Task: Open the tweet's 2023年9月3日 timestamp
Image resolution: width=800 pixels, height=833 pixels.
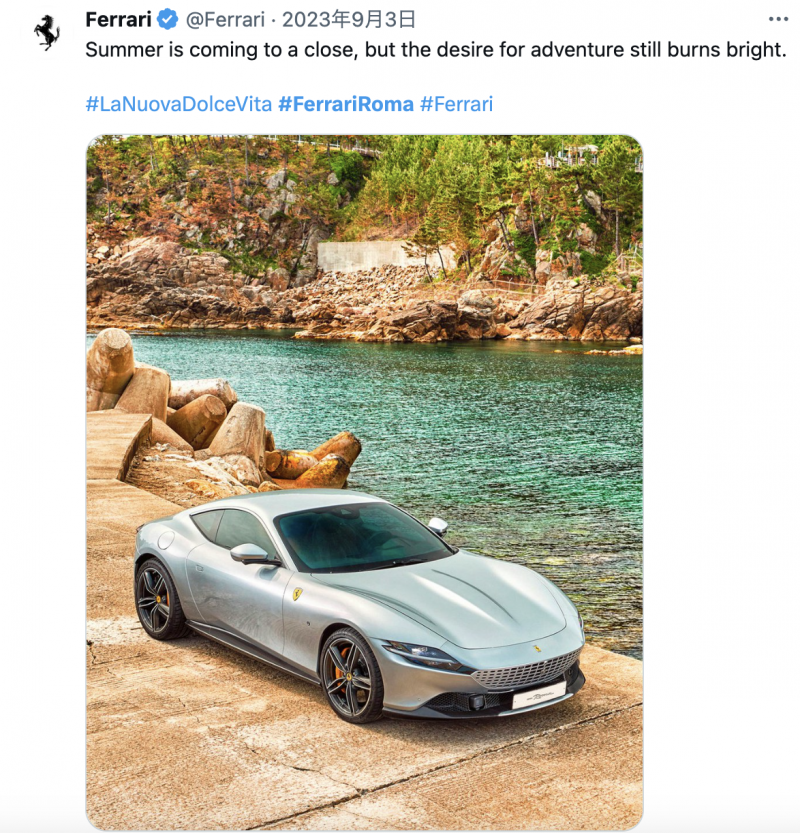Action: pyautogui.click(x=348, y=20)
